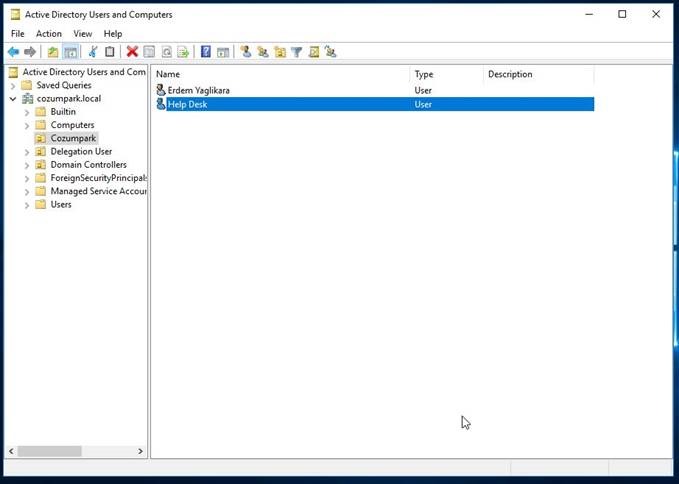Viewport: 679px width, 484px height.
Task: Open filter options with the funnel icon
Action: [x=297, y=52]
